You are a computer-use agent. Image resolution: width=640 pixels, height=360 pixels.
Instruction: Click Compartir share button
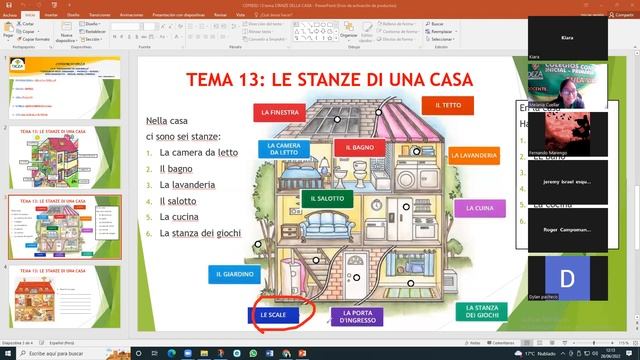[x=621, y=15]
